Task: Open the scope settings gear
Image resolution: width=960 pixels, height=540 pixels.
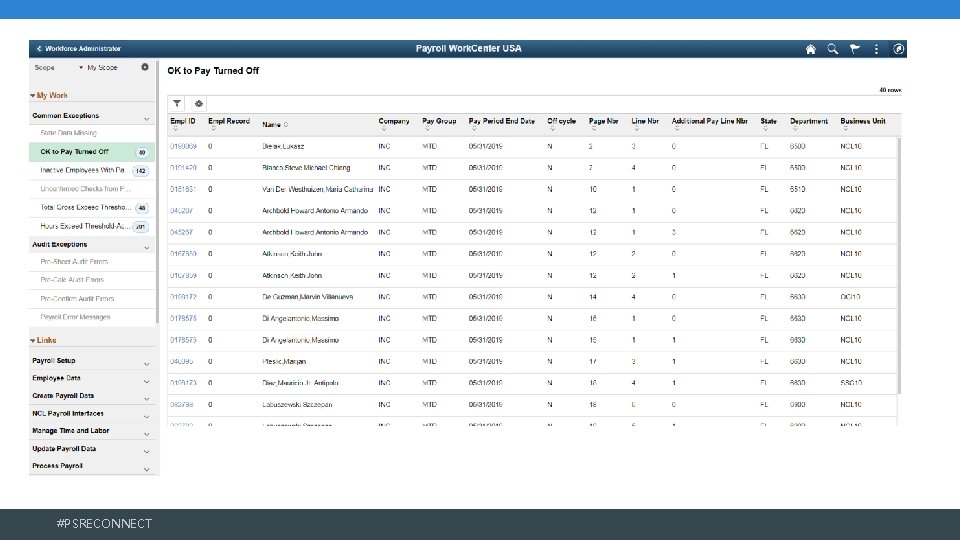Action: 145,67
